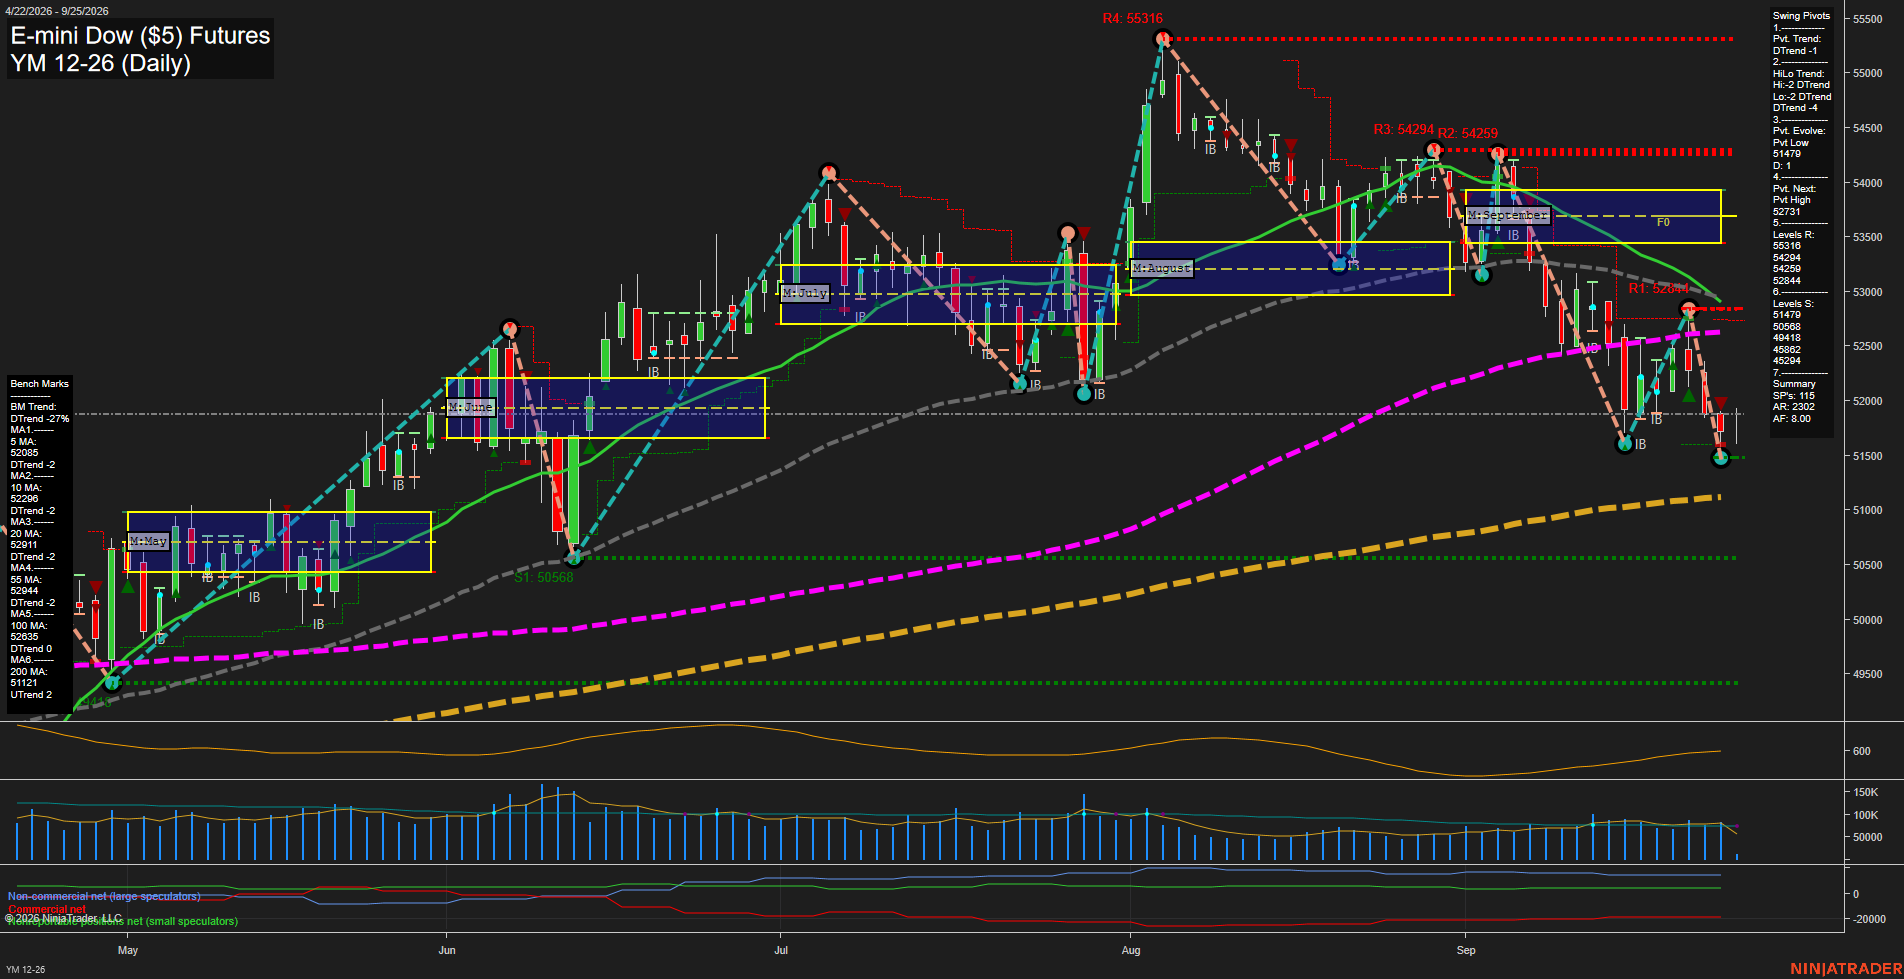
Task: Click the BM Trend entry in Bench Marks
Action: tap(39, 413)
